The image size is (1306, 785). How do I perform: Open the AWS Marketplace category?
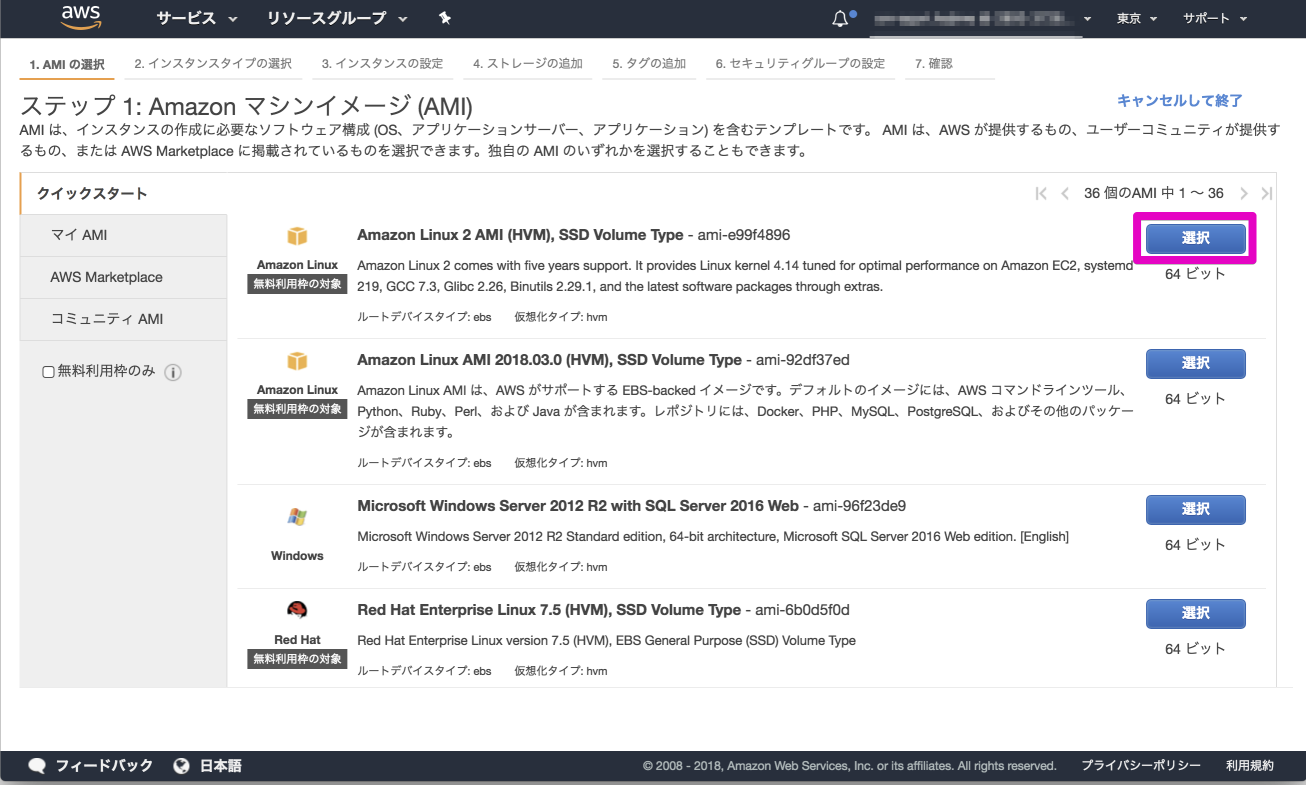[x=123, y=277]
